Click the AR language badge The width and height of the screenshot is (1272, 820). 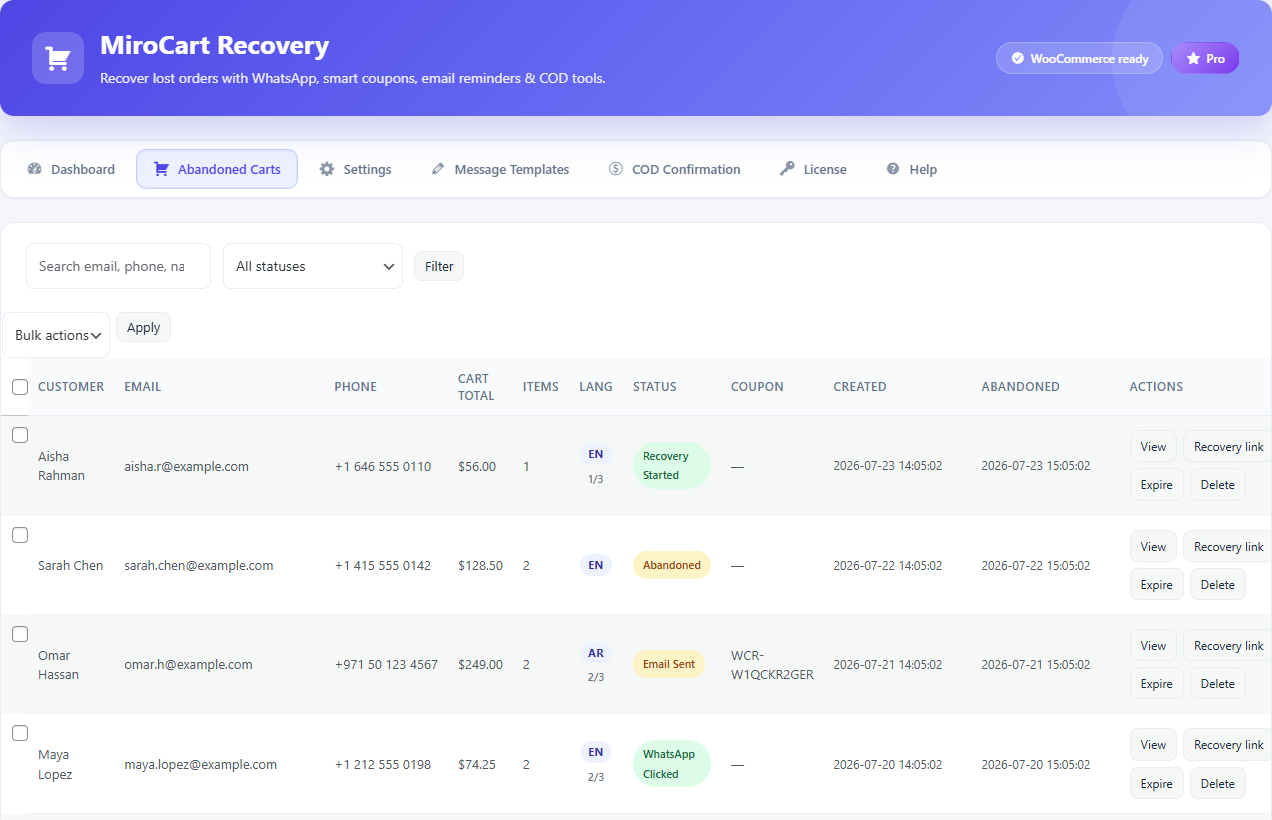click(x=596, y=653)
